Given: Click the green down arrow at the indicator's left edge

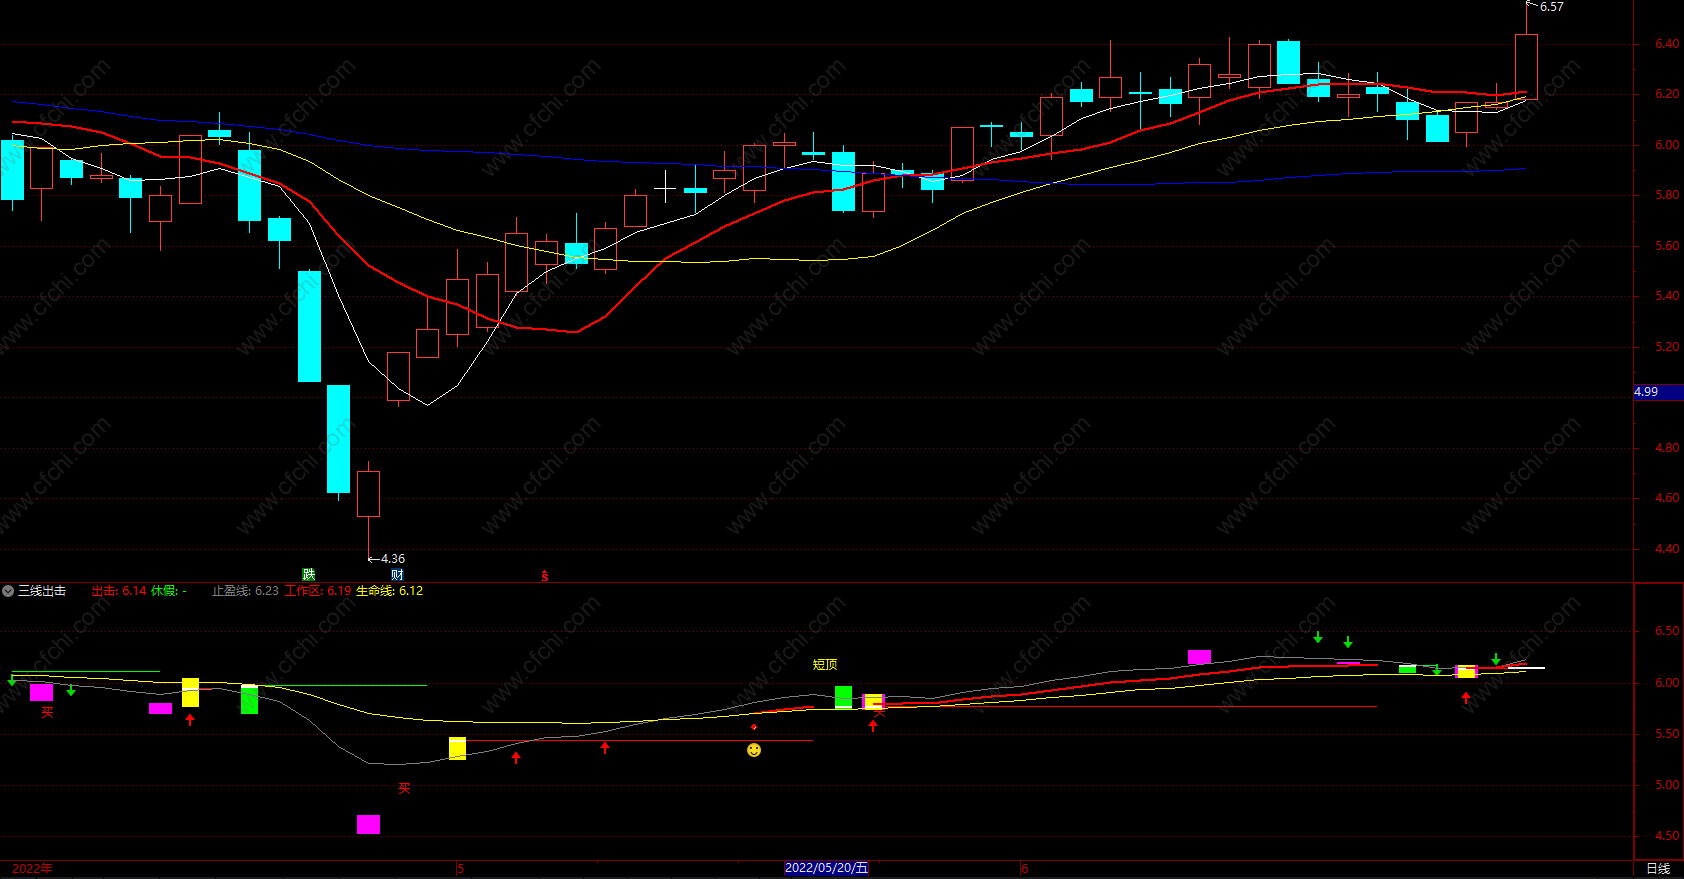Looking at the screenshot, I should 12,680.
